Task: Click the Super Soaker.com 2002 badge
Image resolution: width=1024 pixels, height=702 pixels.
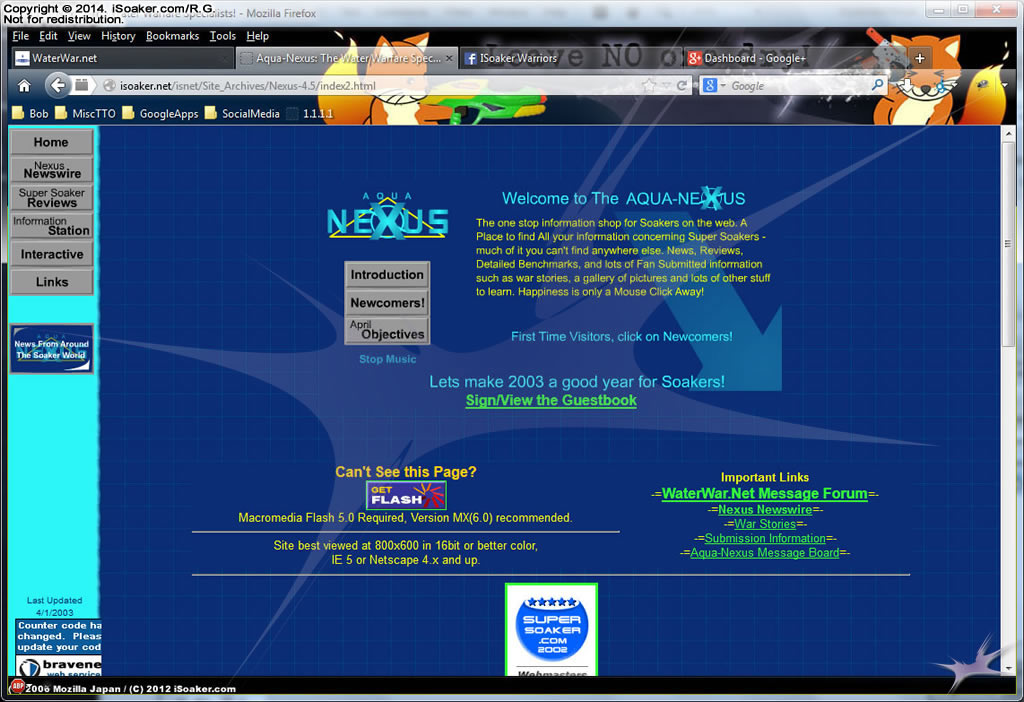Action: [x=551, y=630]
